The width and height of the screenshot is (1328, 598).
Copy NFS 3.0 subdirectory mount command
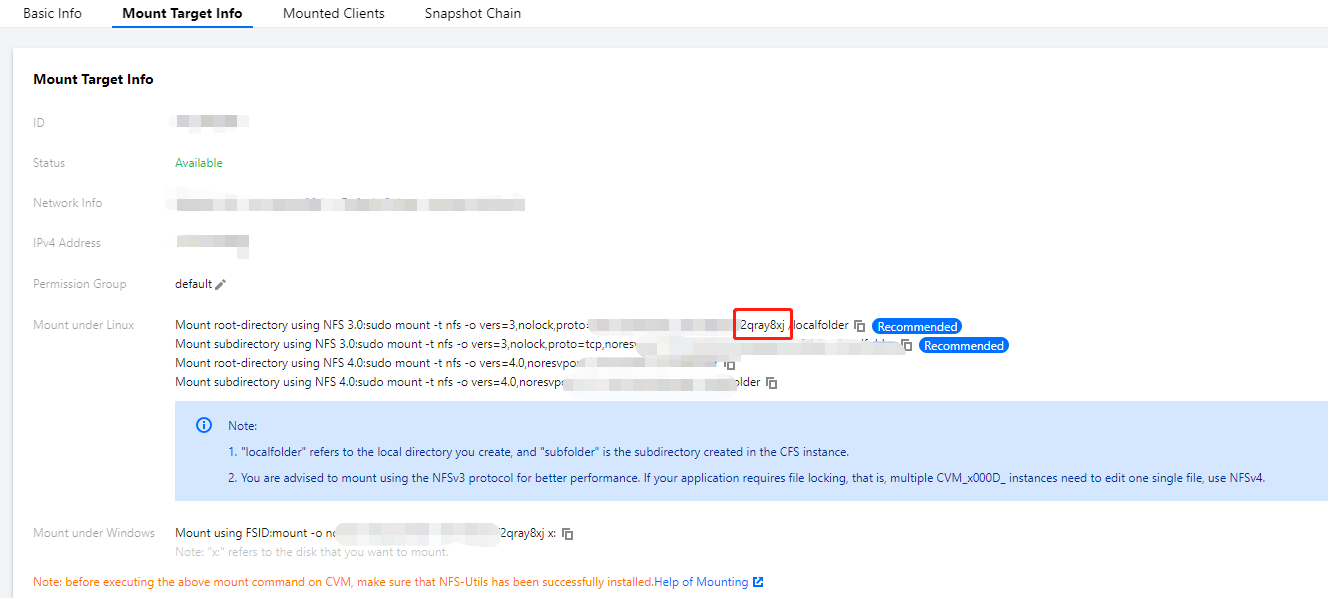[x=906, y=345]
